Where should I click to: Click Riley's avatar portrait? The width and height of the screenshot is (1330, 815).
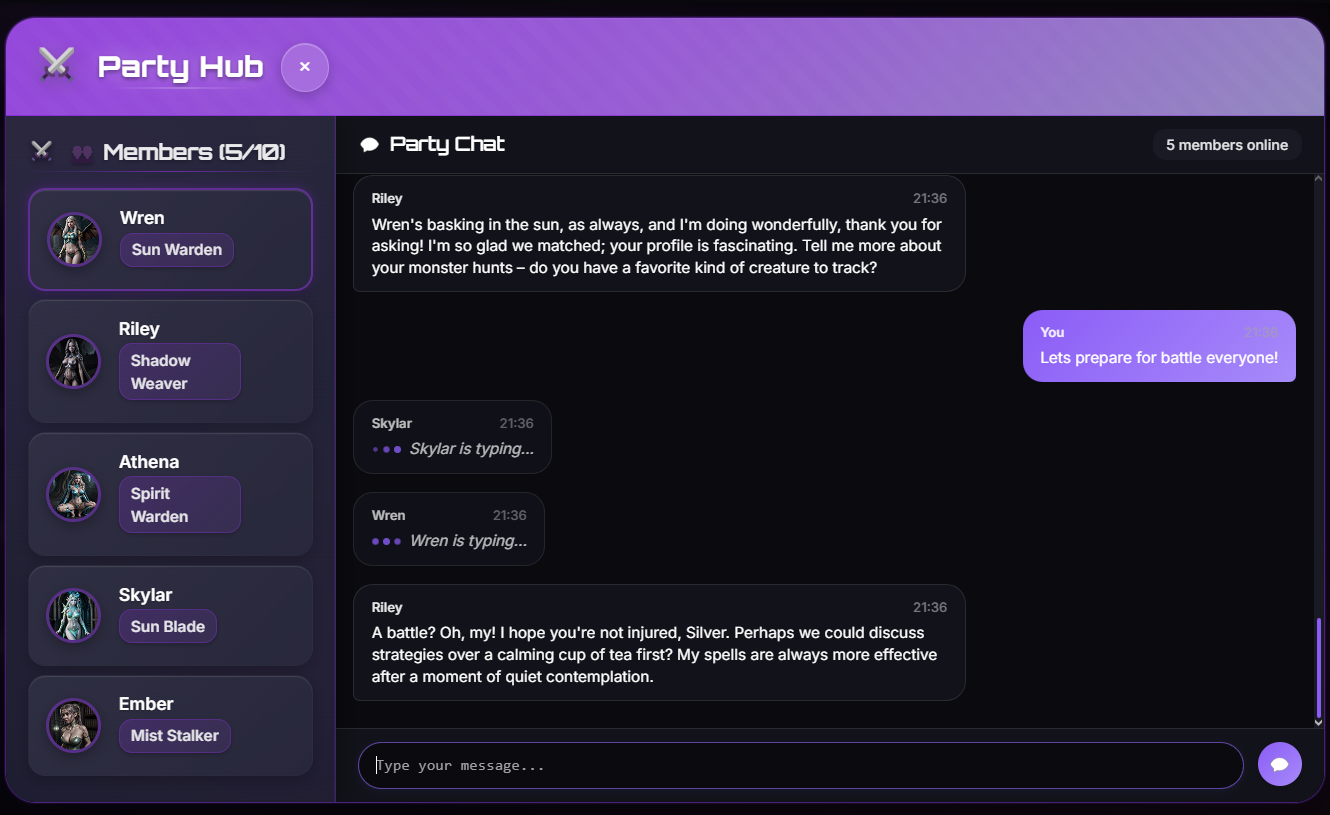tap(74, 361)
